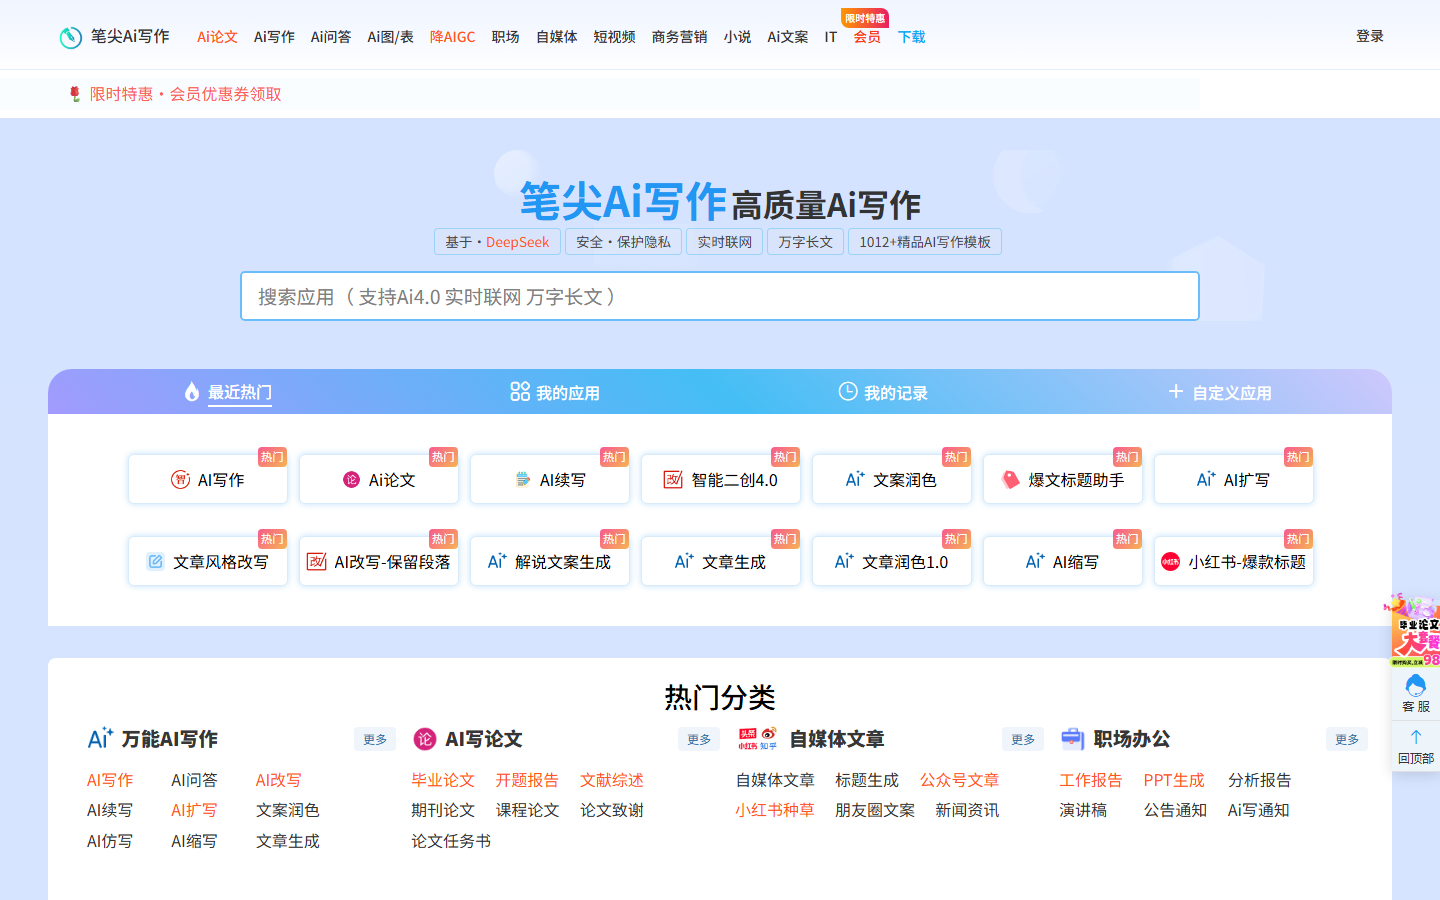Click the 毕业论文 promo floating banner

(x=1414, y=630)
